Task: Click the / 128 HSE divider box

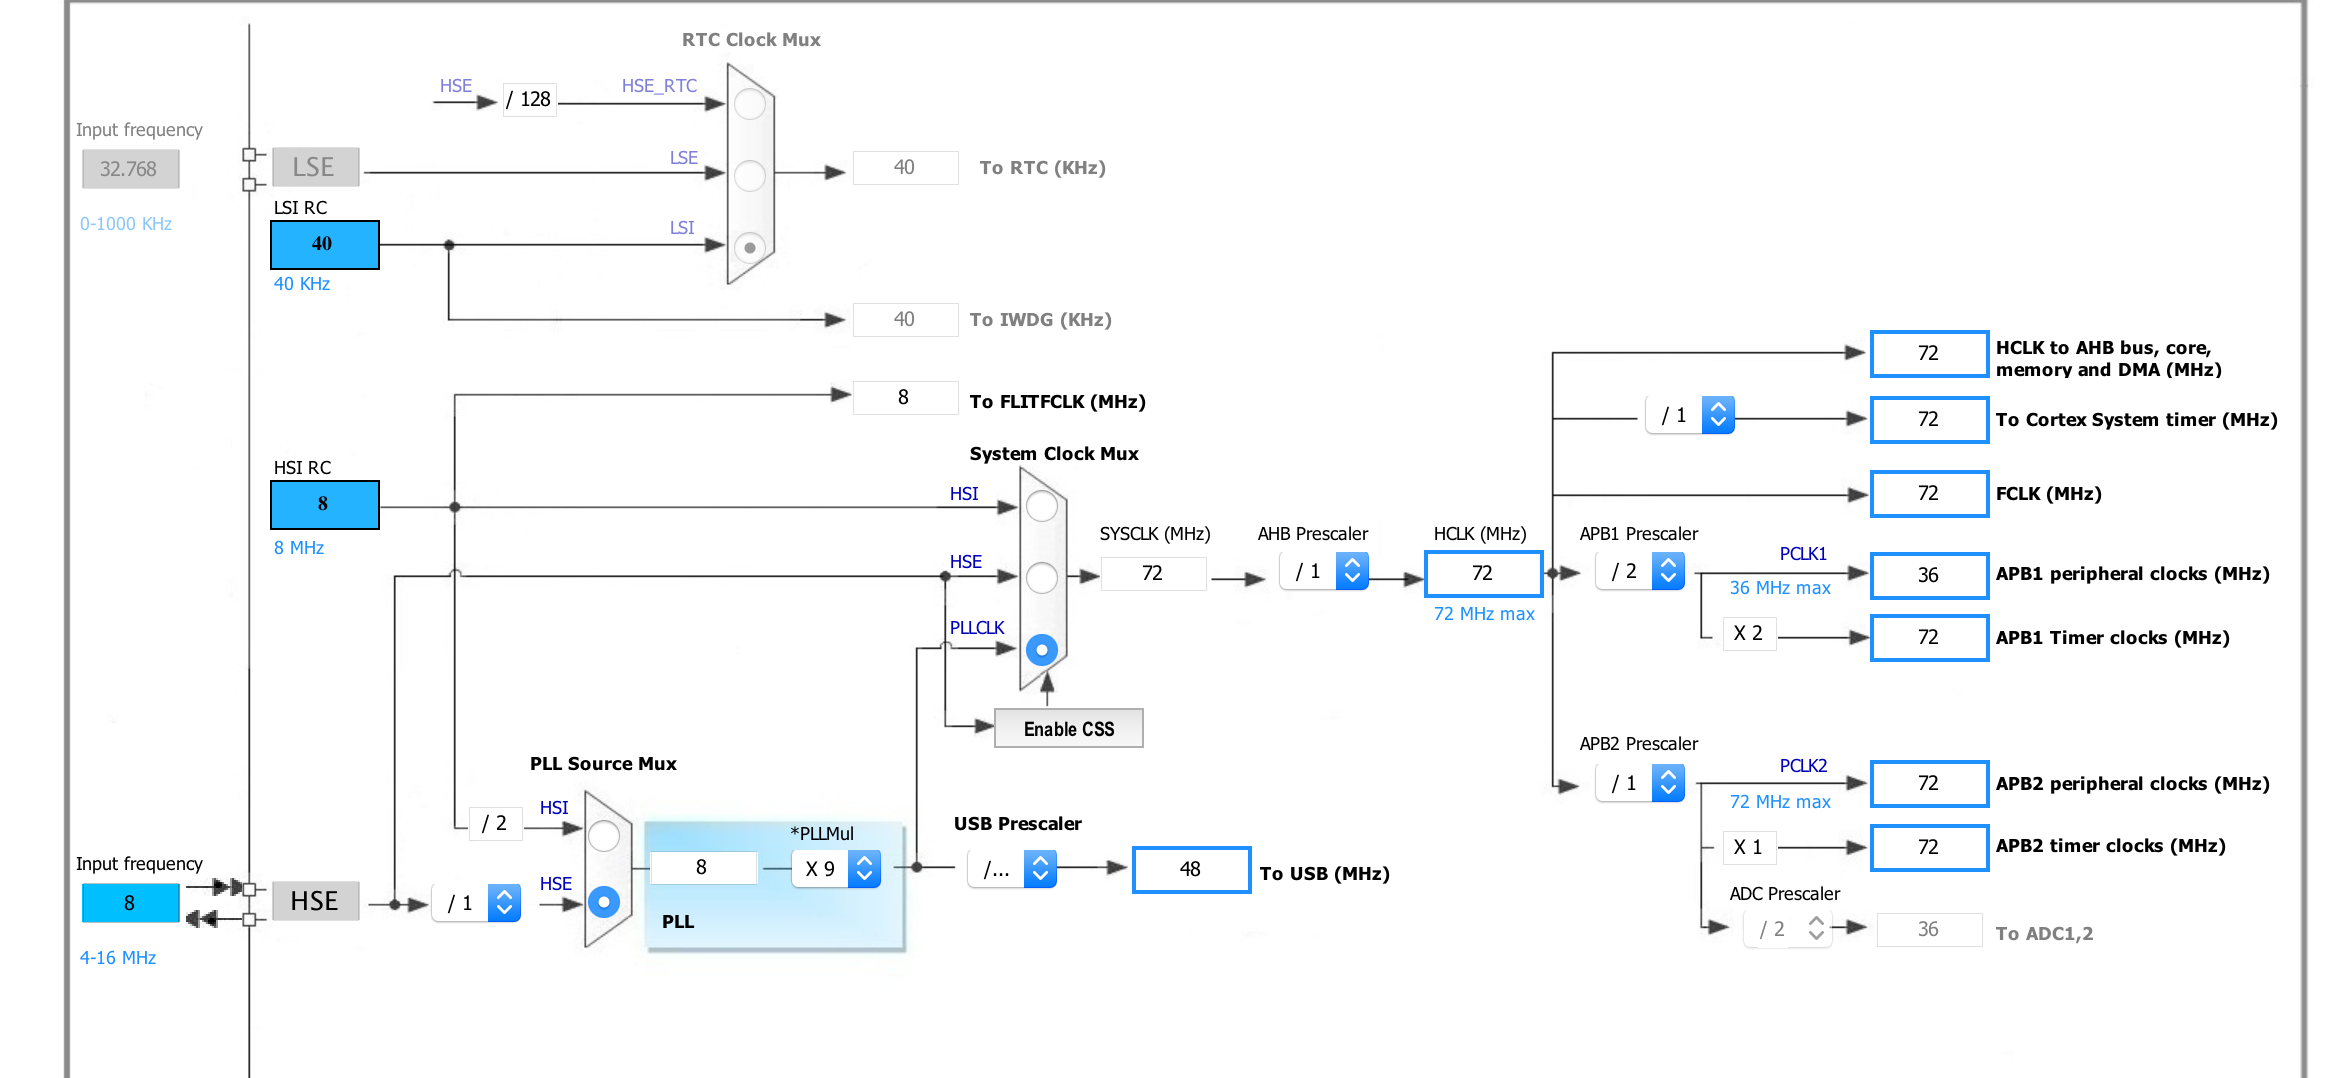Action: (529, 99)
